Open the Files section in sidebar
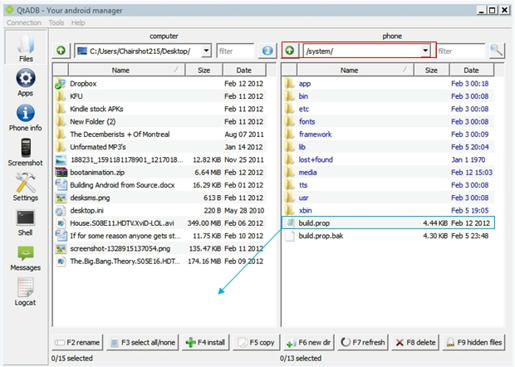This screenshot has height=367, width=515. click(26, 48)
